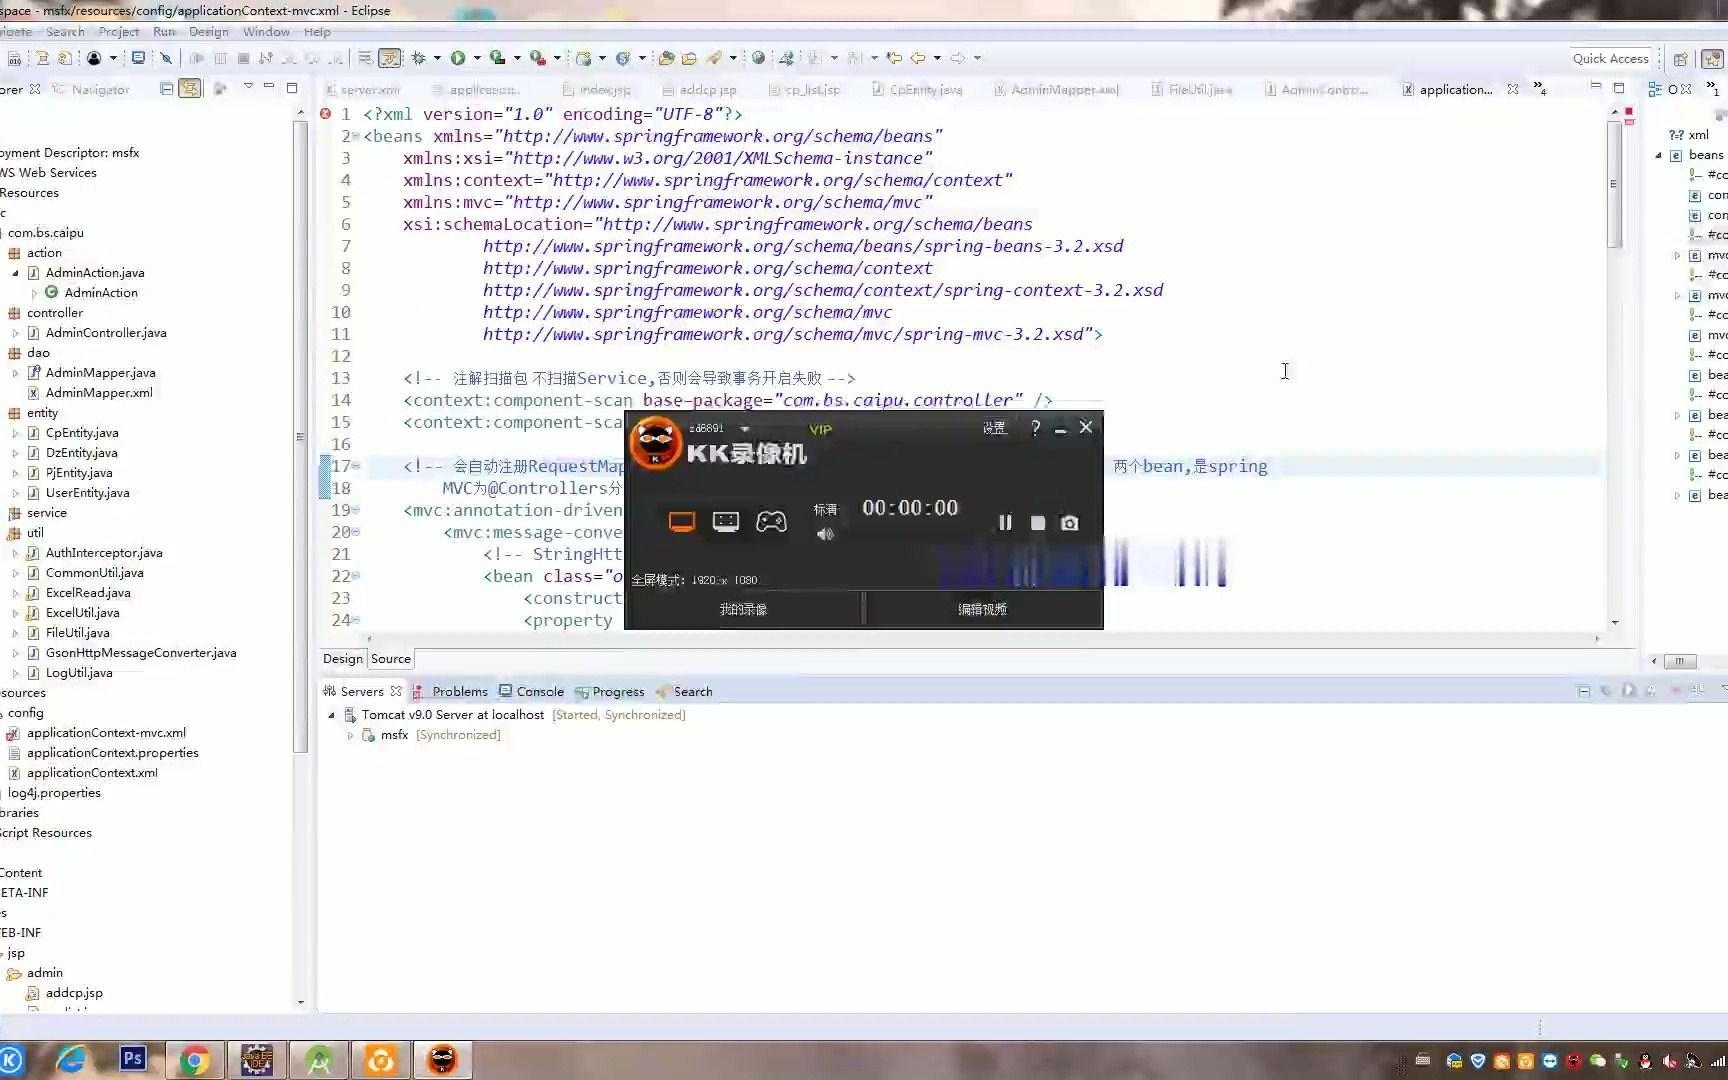Click the Open Perspective icon near Quick Access
Viewport: 1728px width, 1080px height.
(1681, 59)
